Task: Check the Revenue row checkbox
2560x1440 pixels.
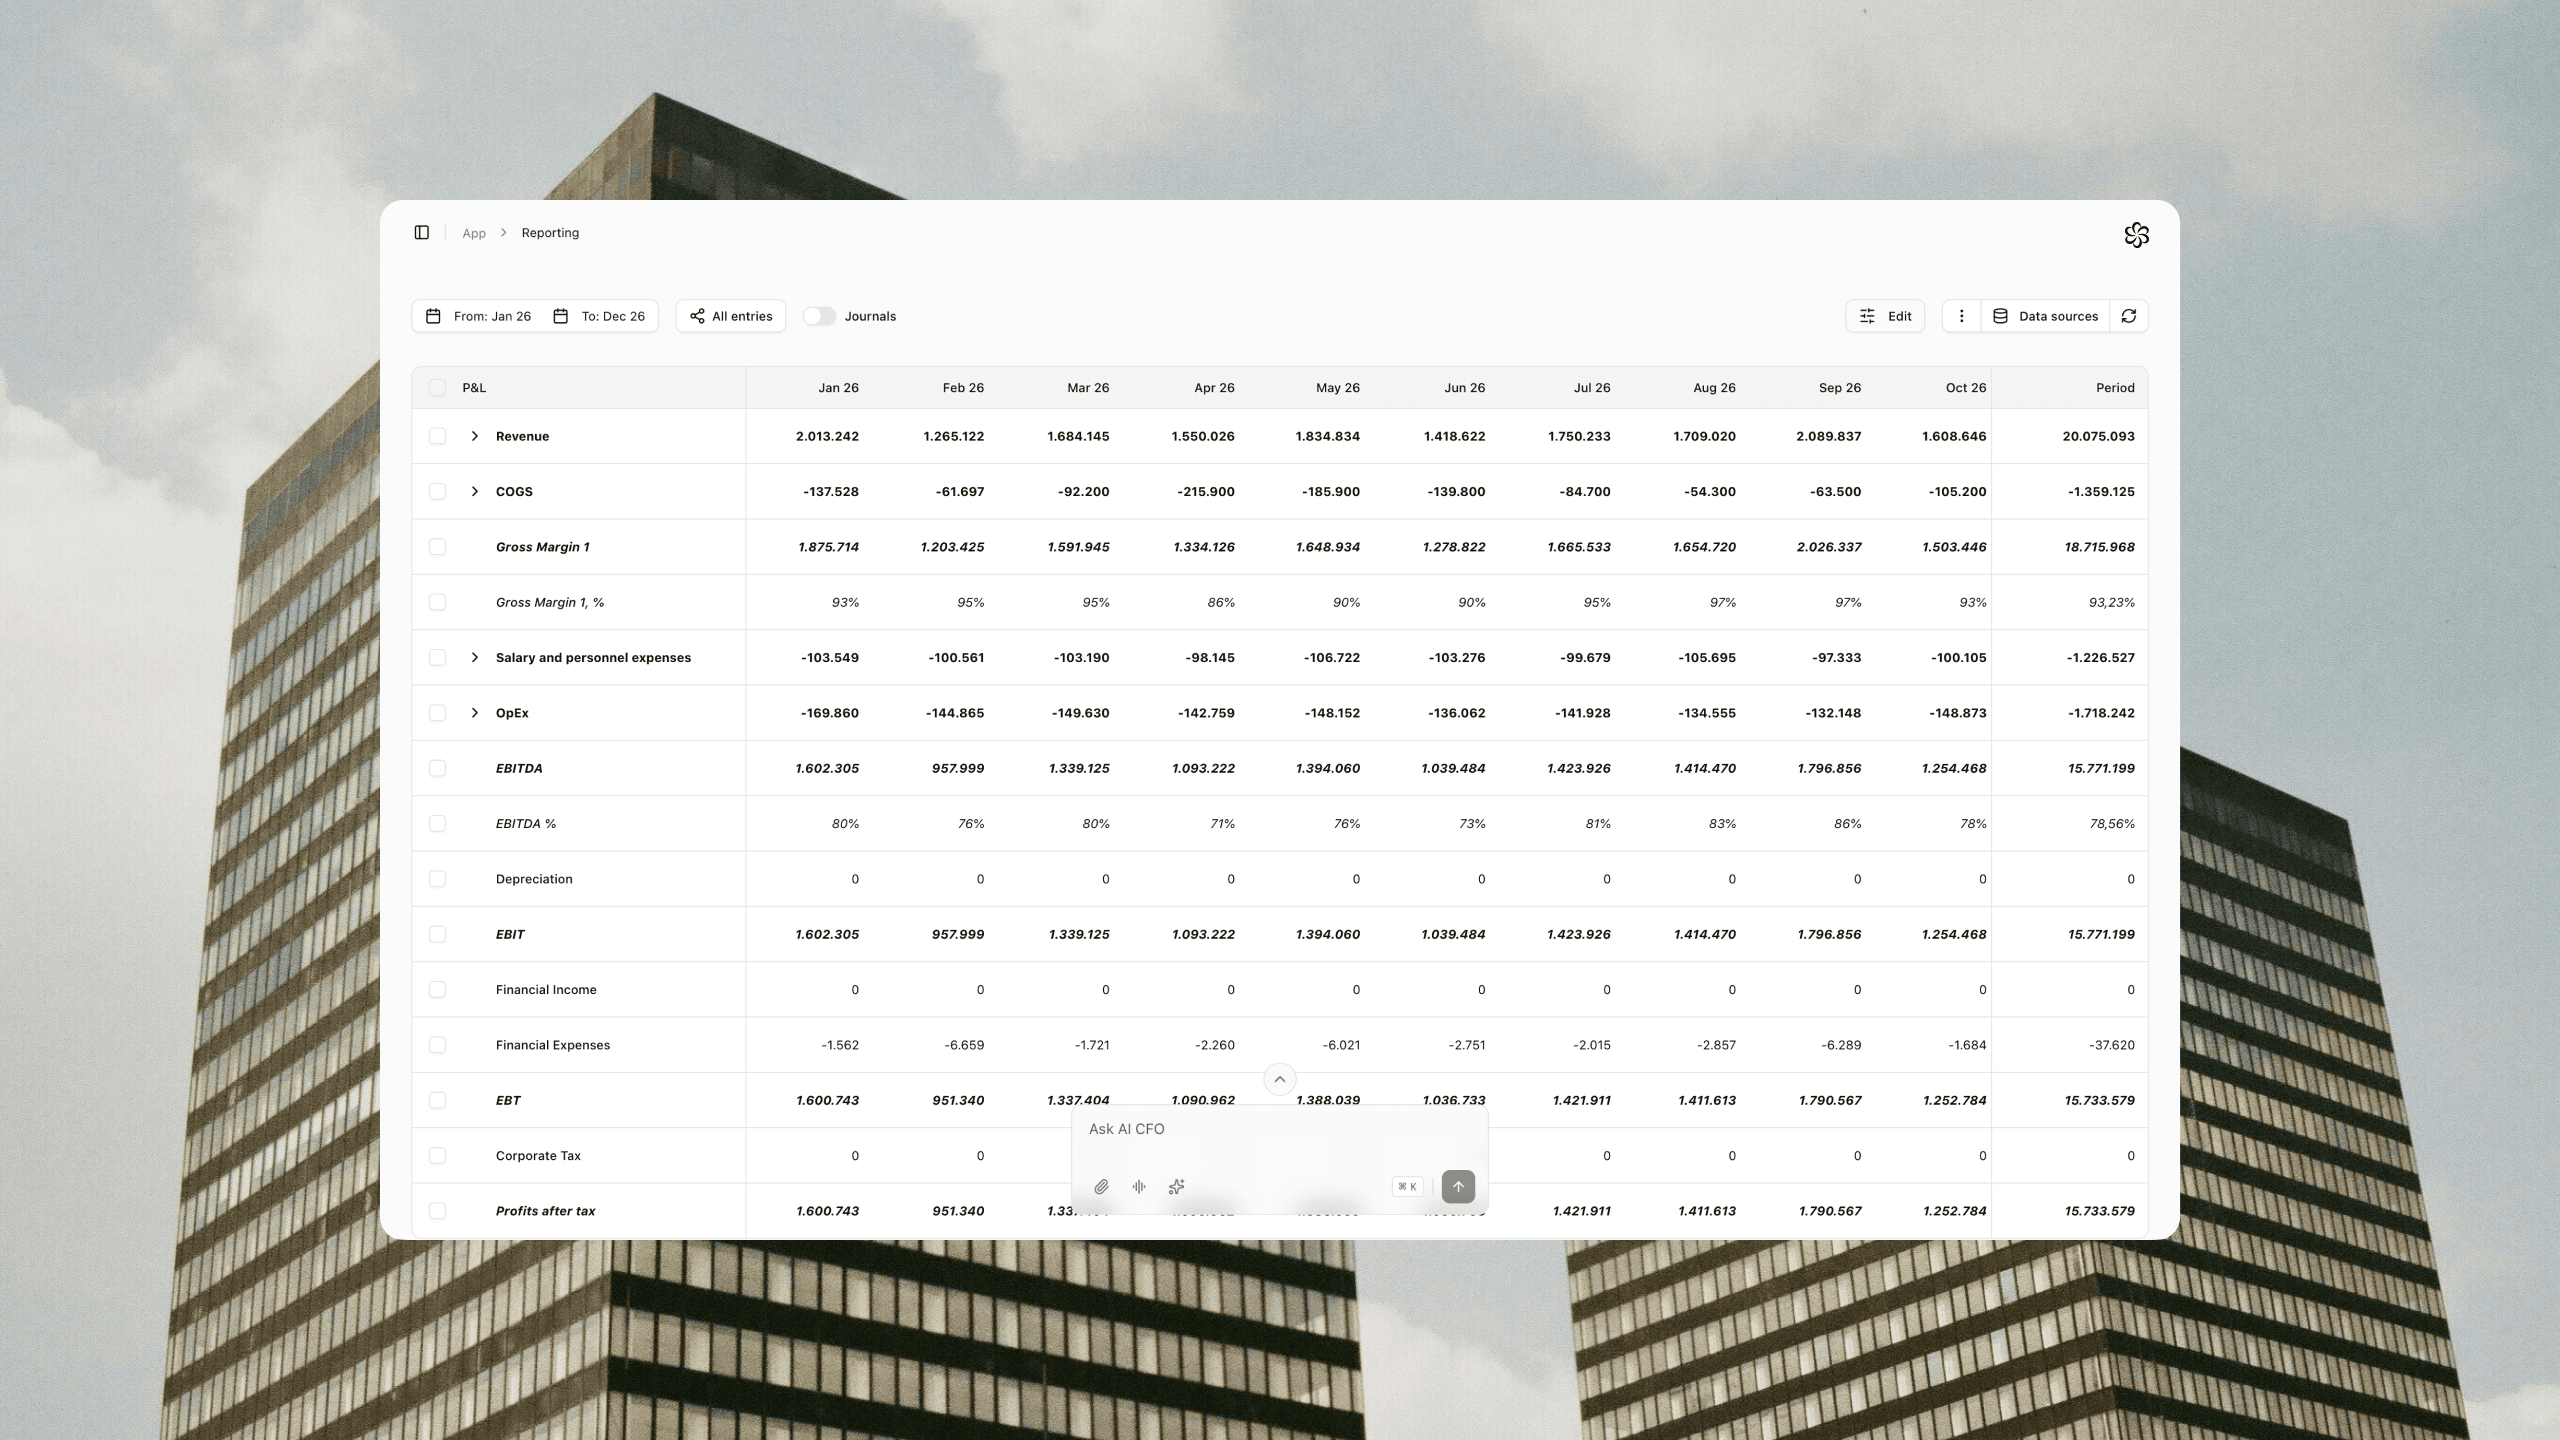Action: click(438, 435)
